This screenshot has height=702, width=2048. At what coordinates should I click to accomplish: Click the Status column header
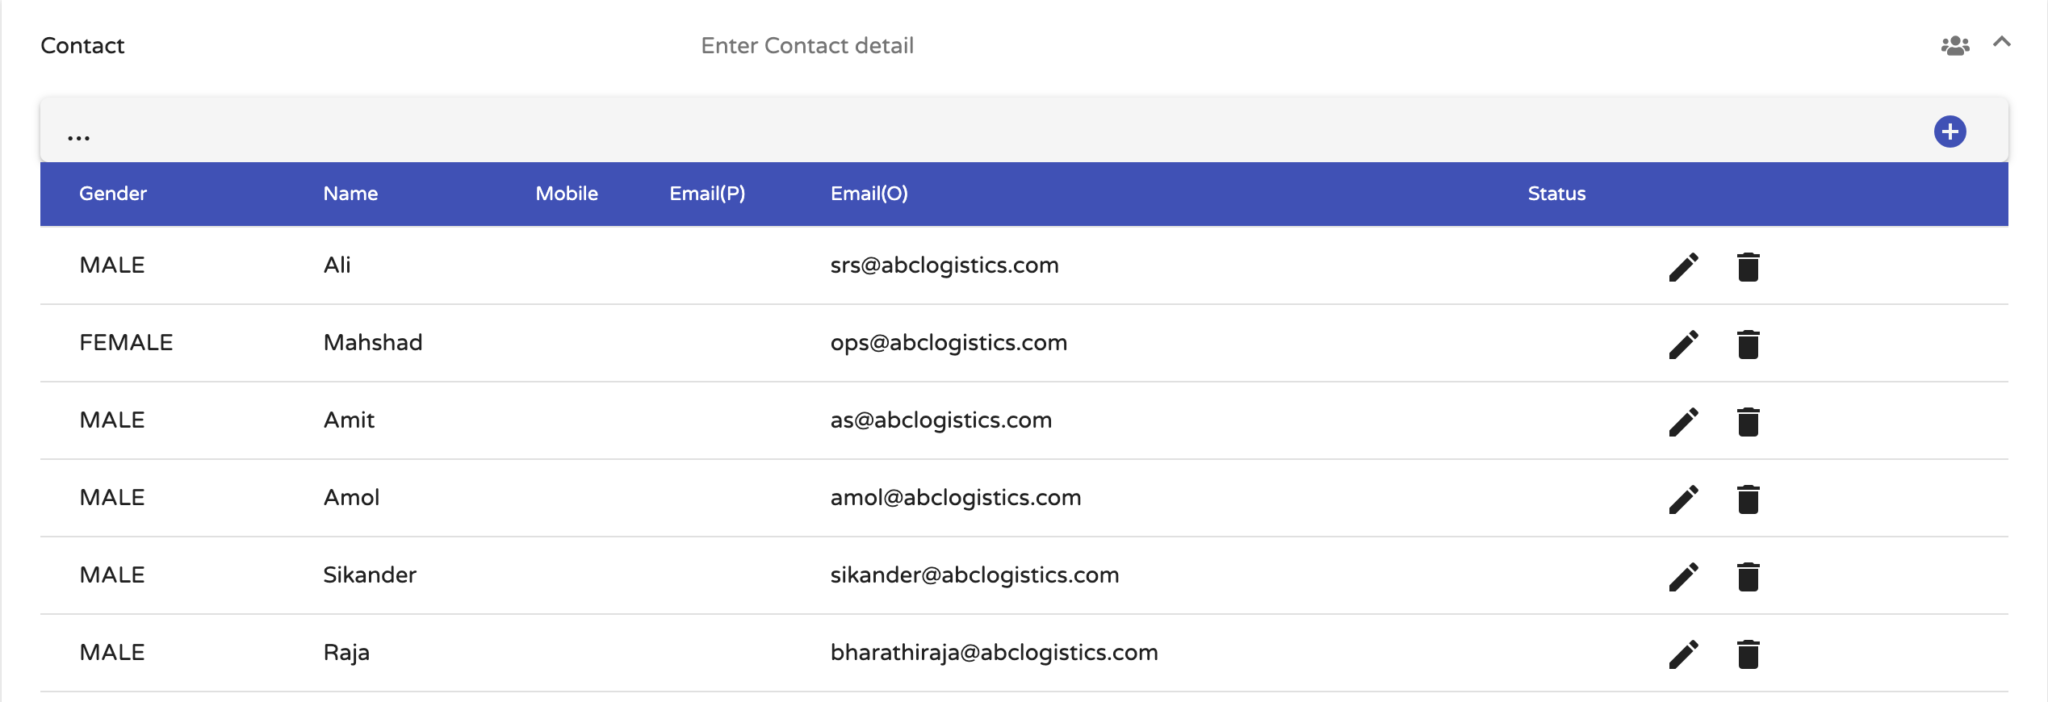pyautogui.click(x=1556, y=194)
